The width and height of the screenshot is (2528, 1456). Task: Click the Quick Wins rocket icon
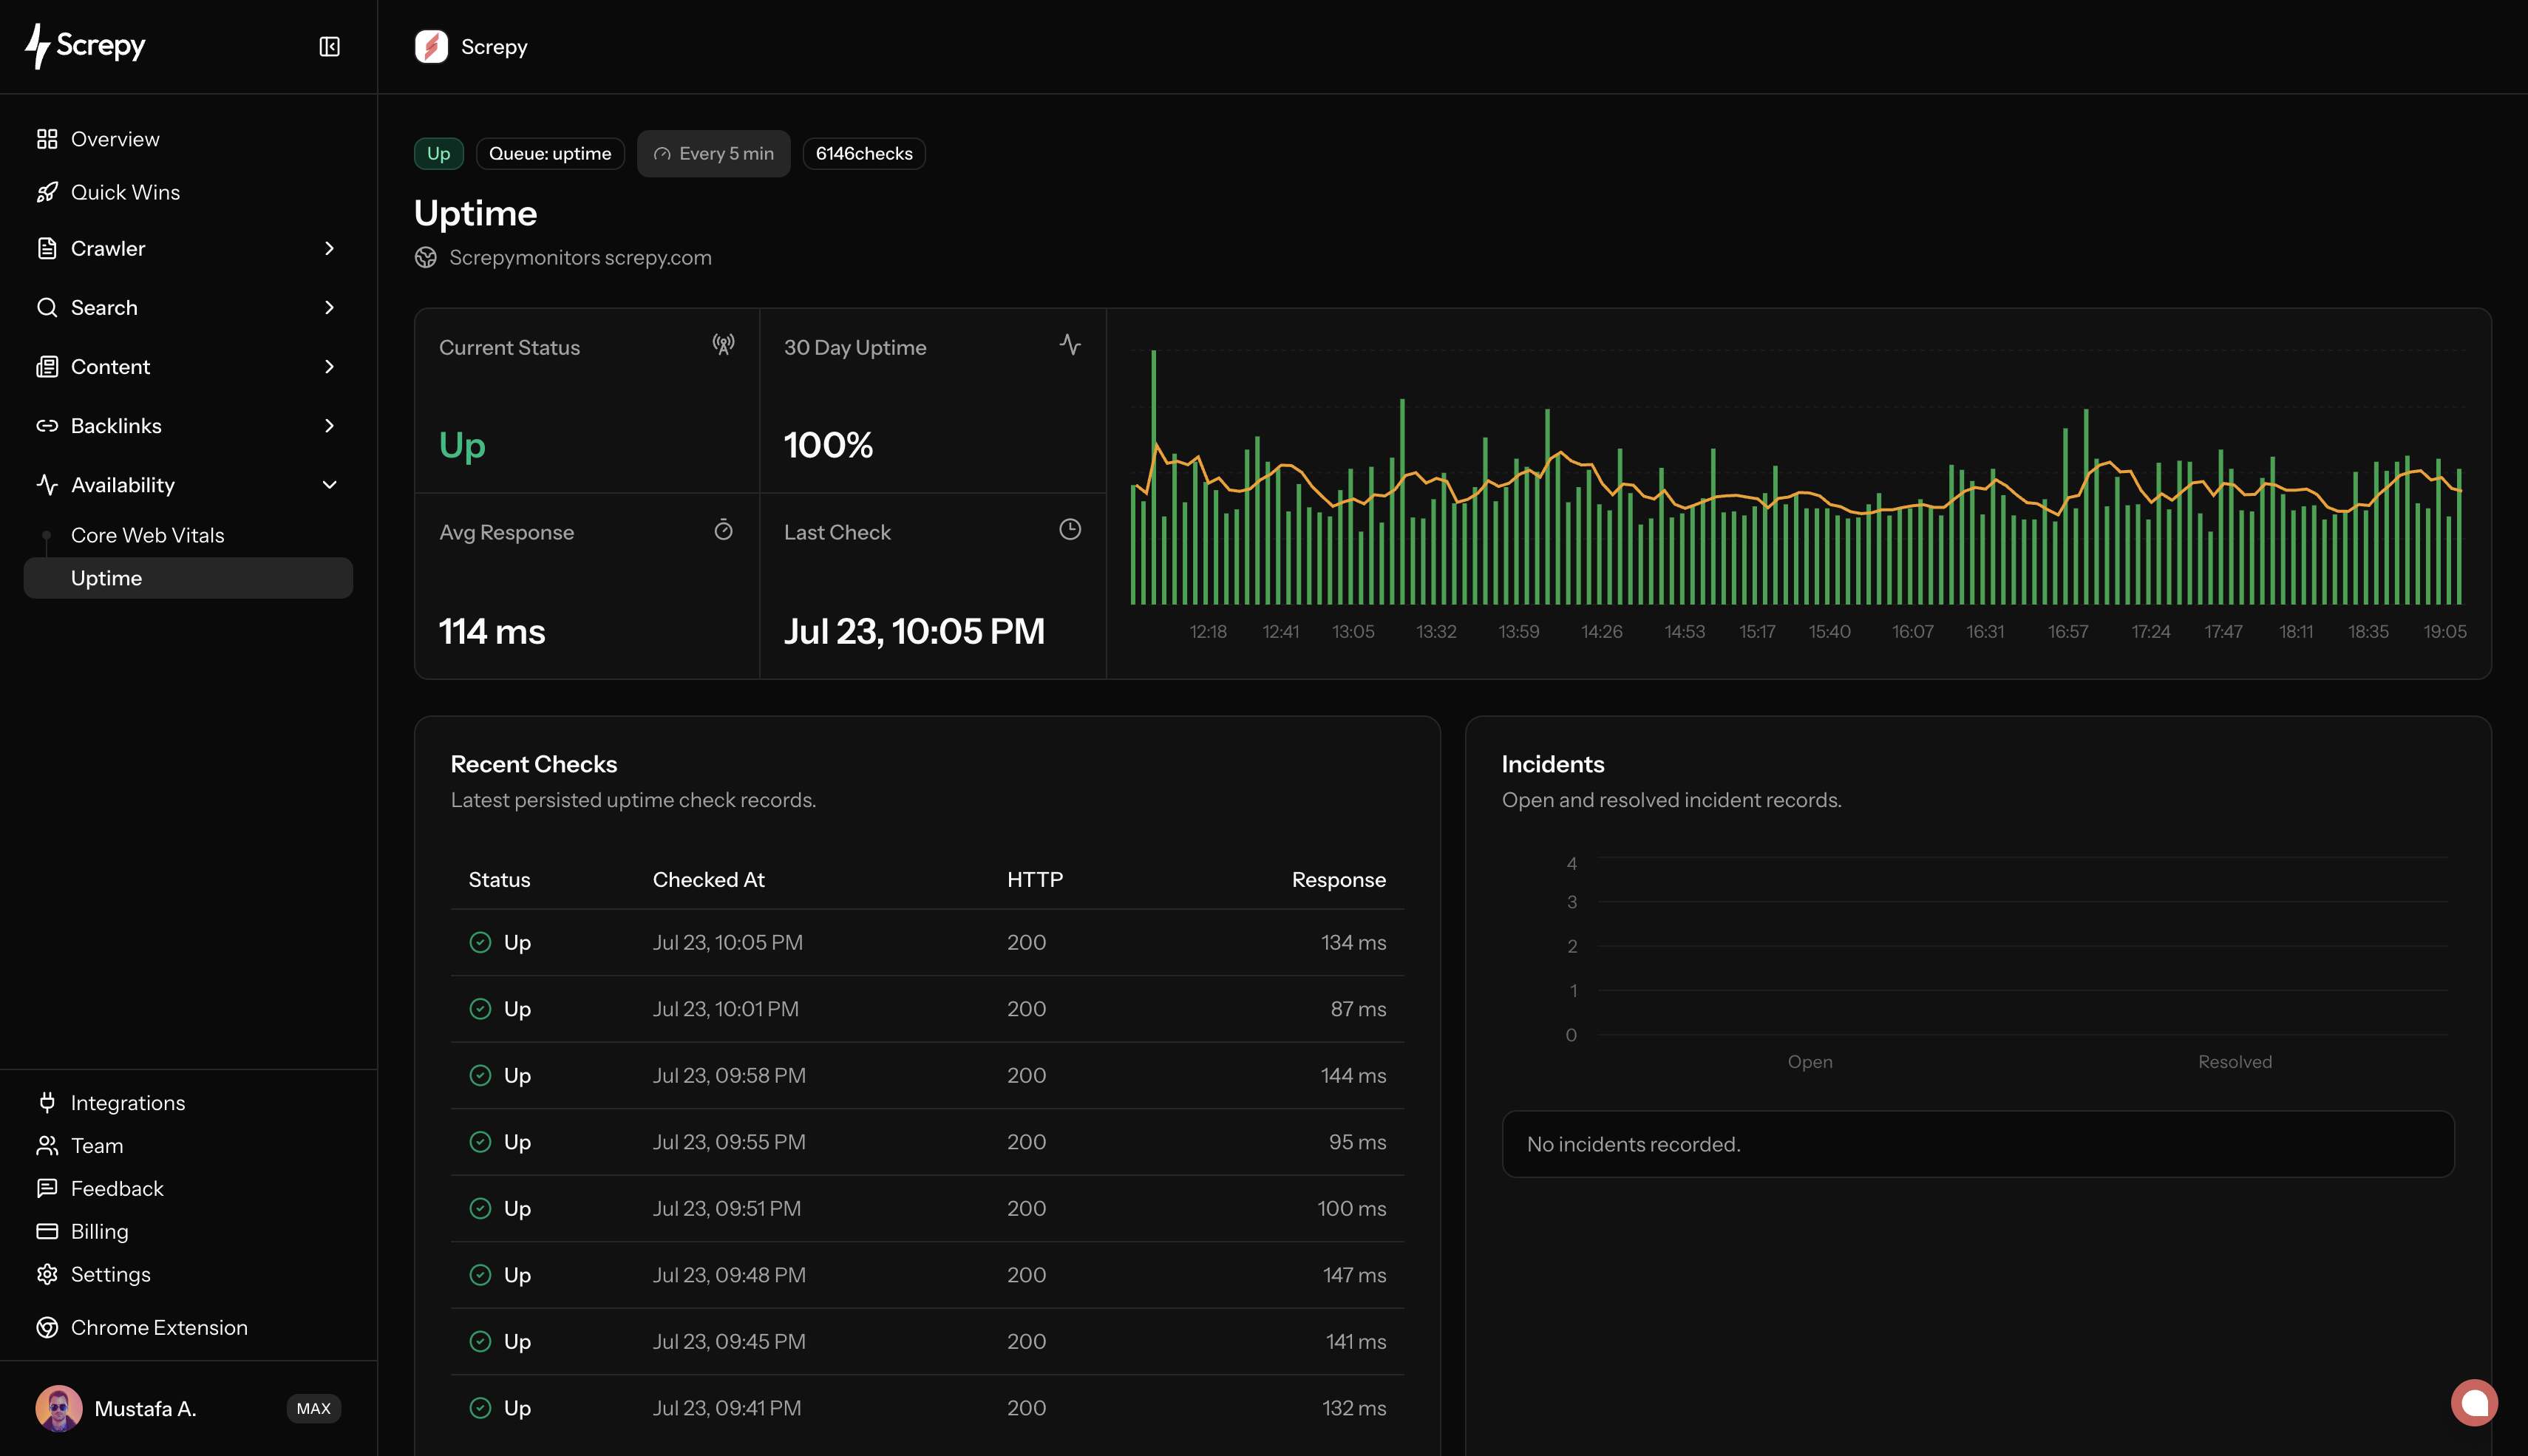tap(47, 192)
